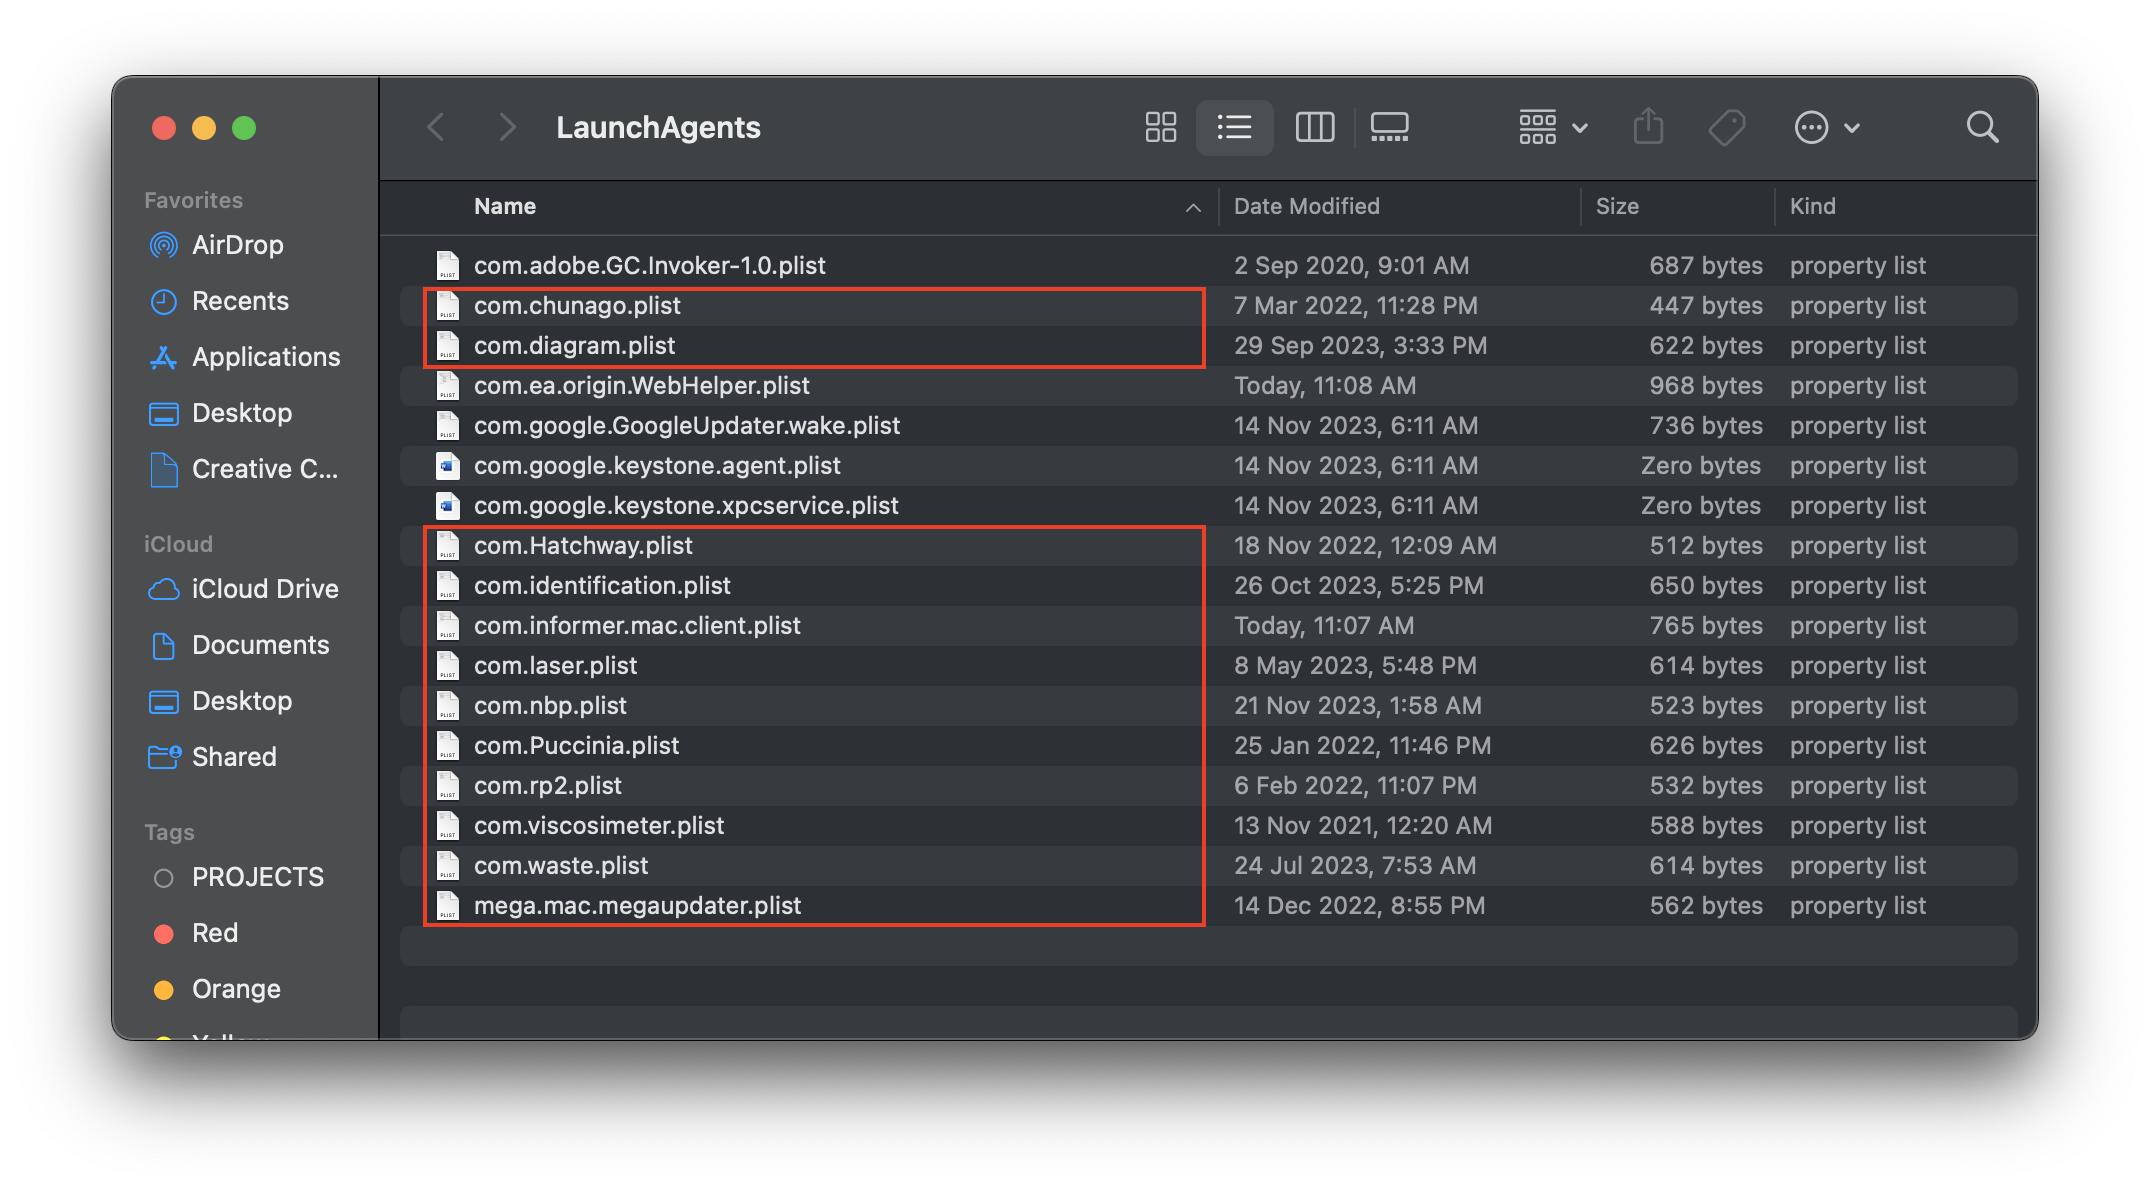Switch to gallery view
Screen dimensions: 2150x1188
coord(1389,127)
